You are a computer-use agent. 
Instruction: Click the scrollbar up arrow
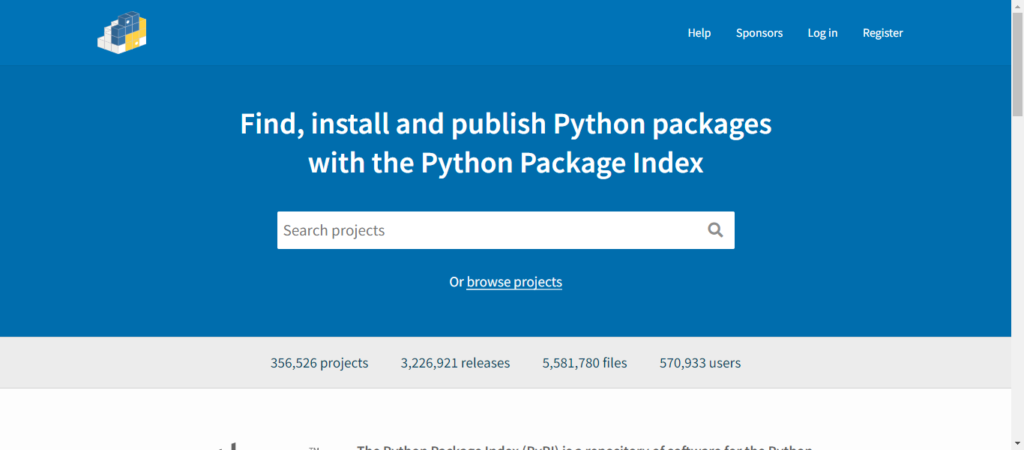coord(1018,5)
